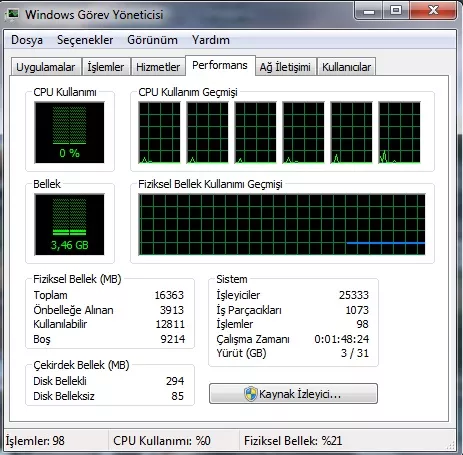Viewport: 463px width, 455px height.
Task: Open the Dosya menu
Action: tap(27, 40)
